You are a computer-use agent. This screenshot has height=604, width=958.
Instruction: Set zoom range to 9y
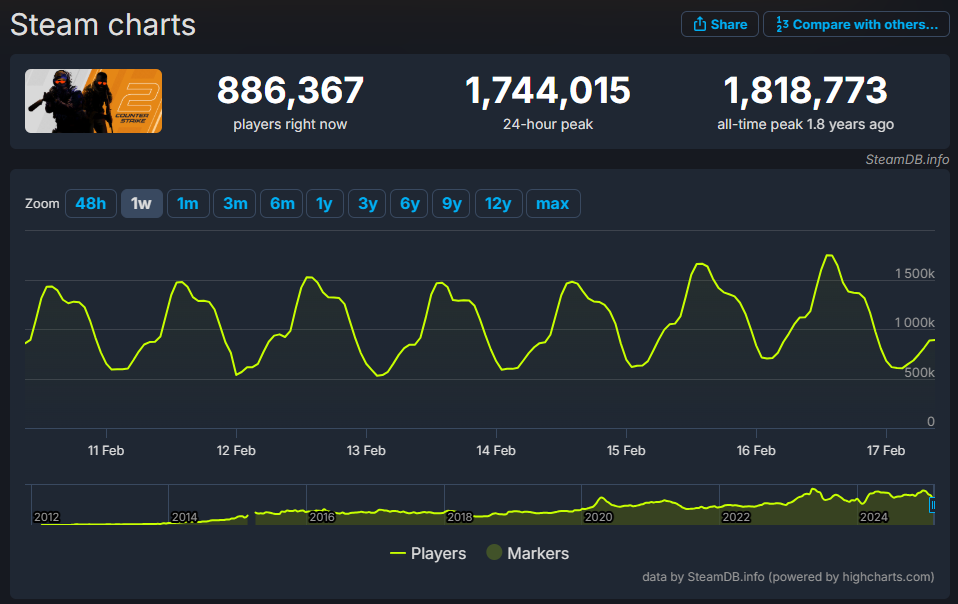tap(452, 203)
